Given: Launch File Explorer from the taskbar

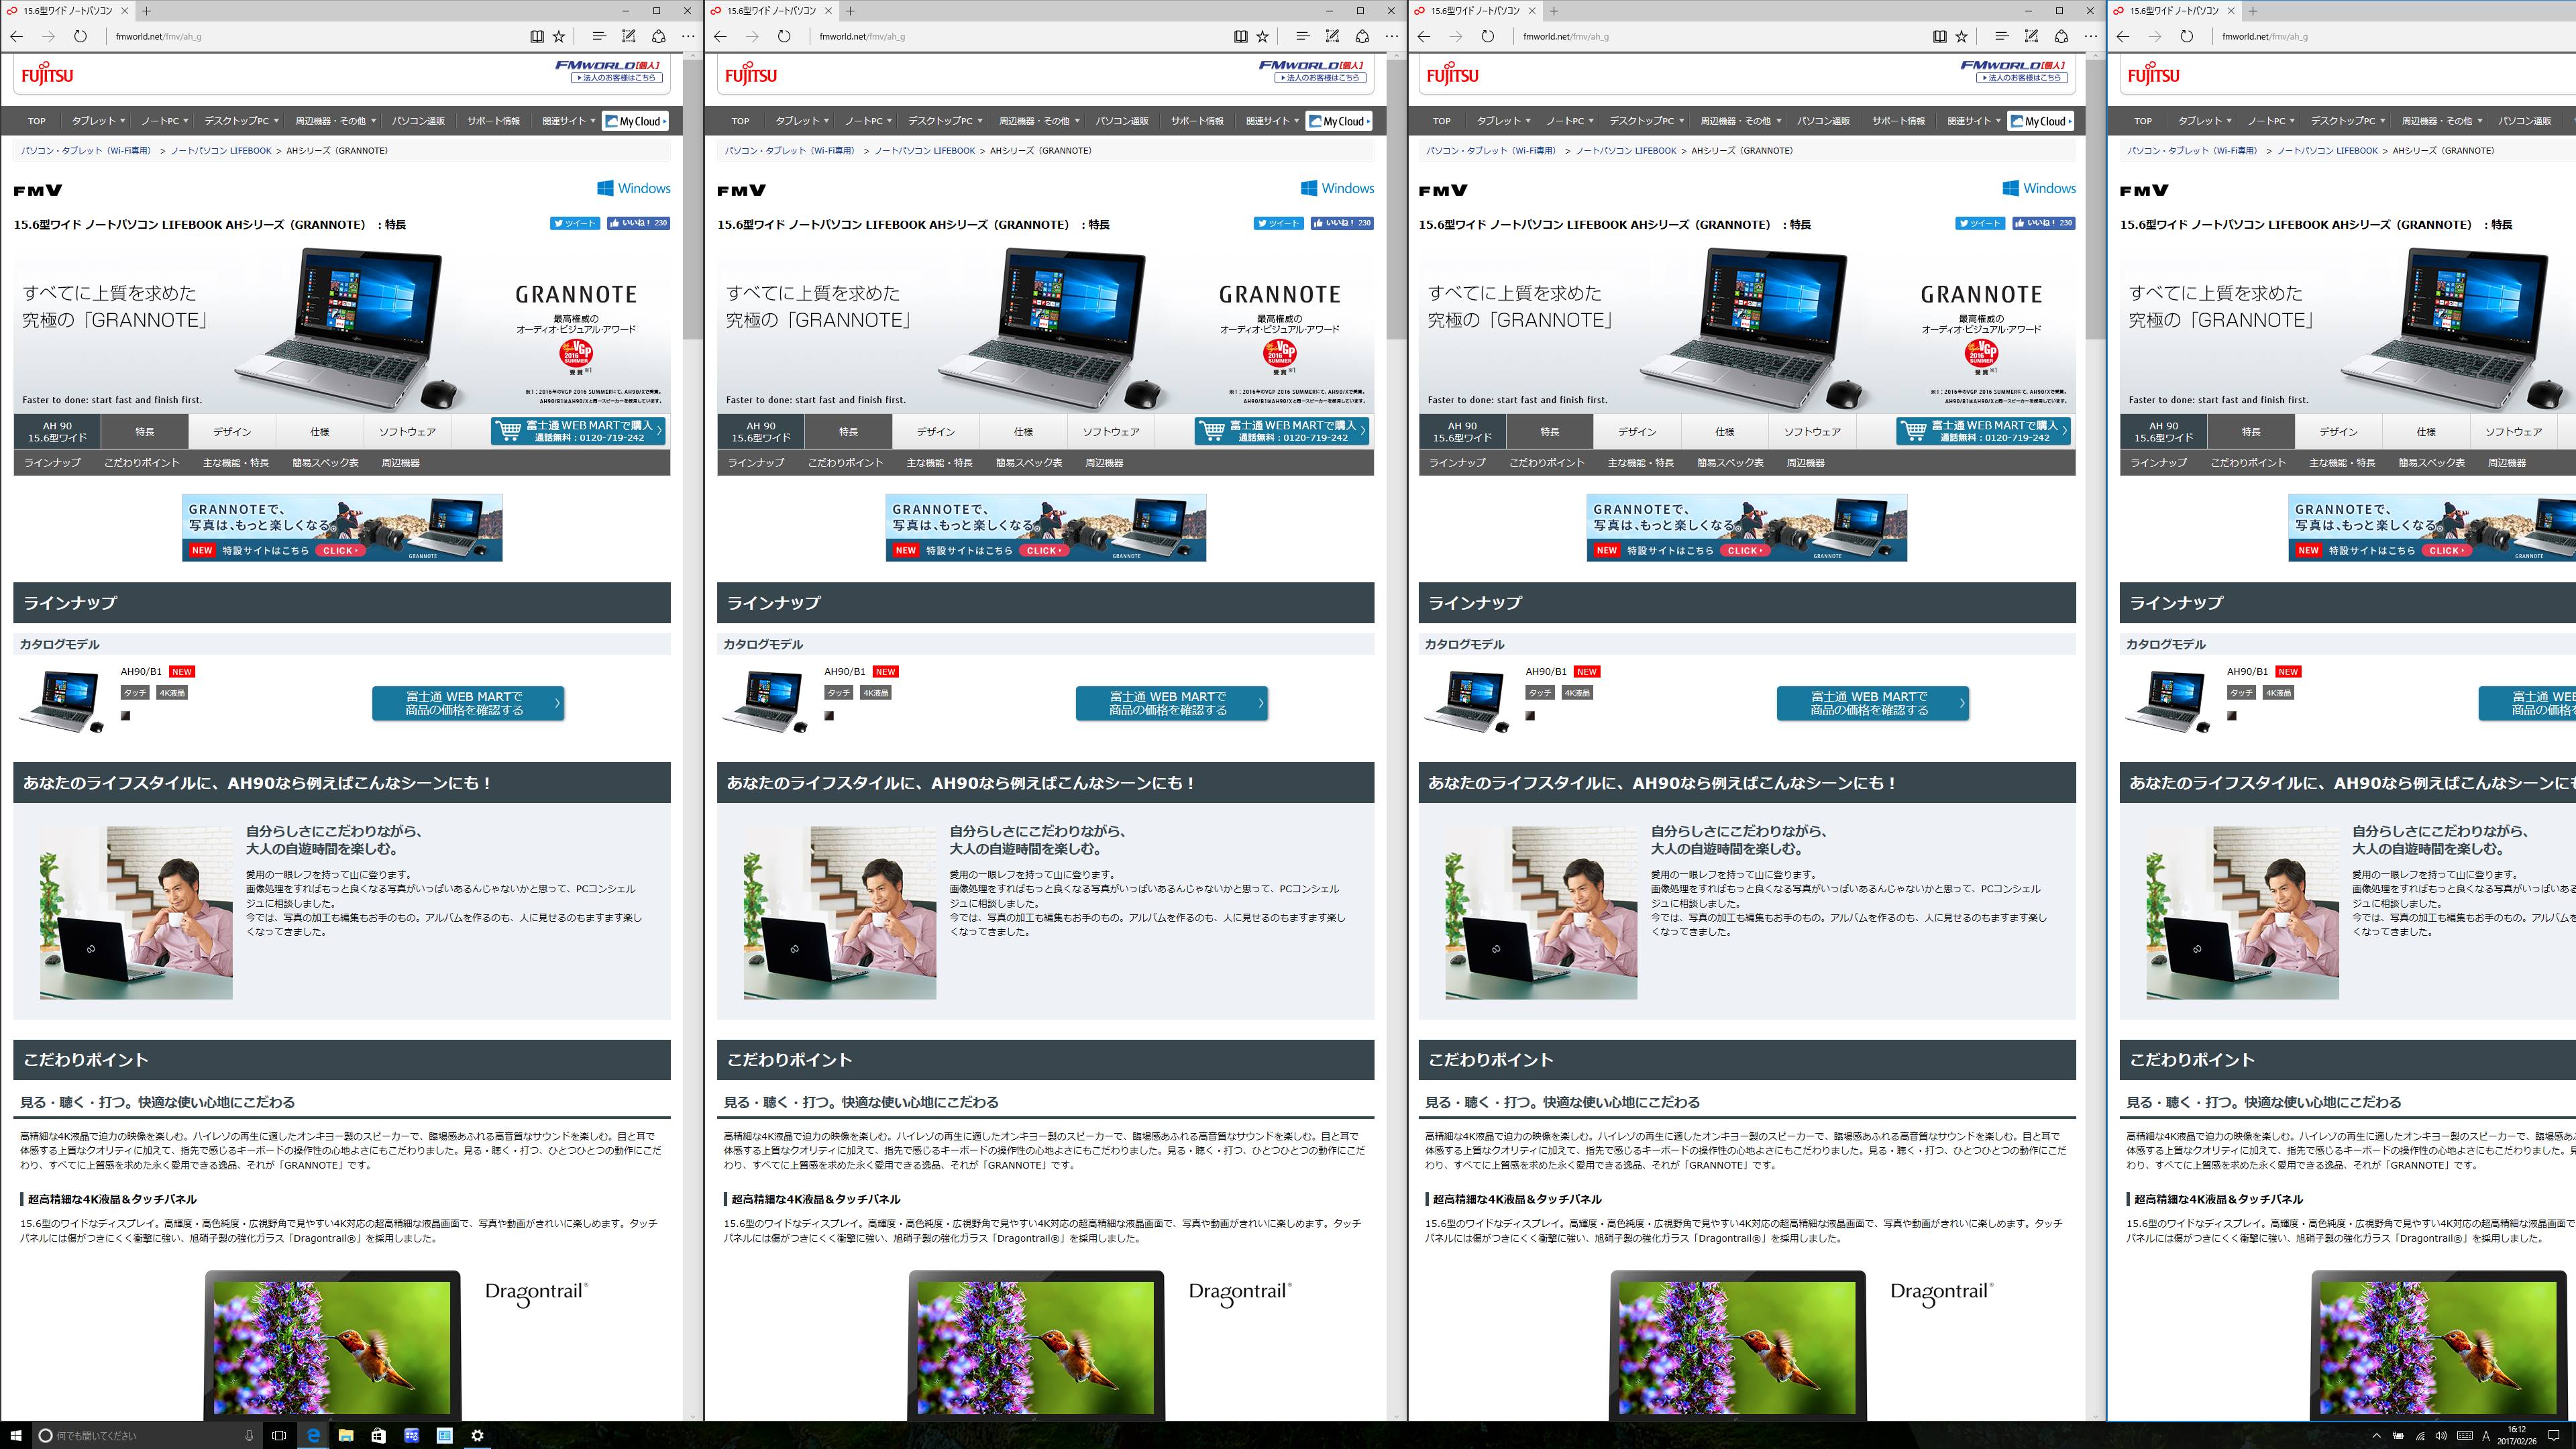Looking at the screenshot, I should tap(345, 1435).
